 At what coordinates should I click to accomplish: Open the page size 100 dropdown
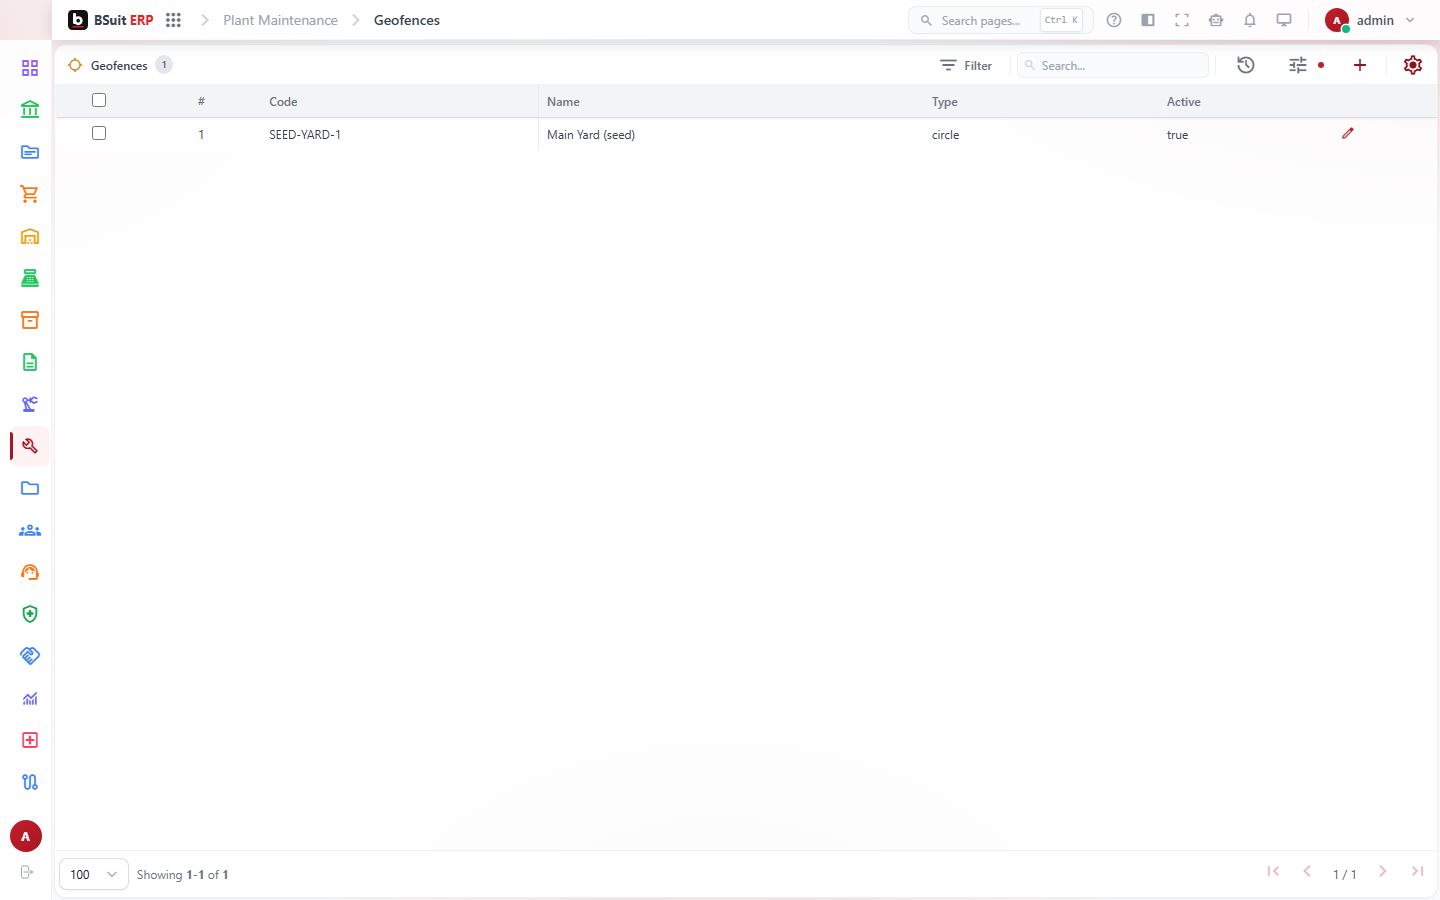pyautogui.click(x=94, y=874)
